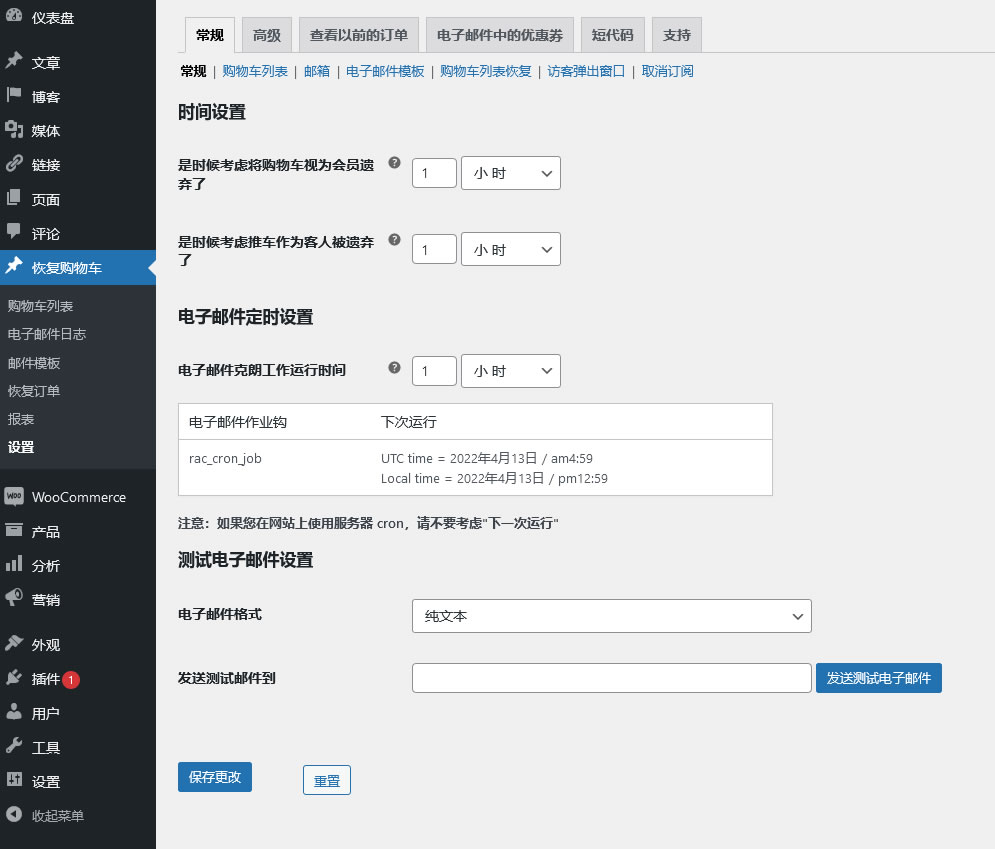Open the cron job time unit dropdown

[x=510, y=371]
